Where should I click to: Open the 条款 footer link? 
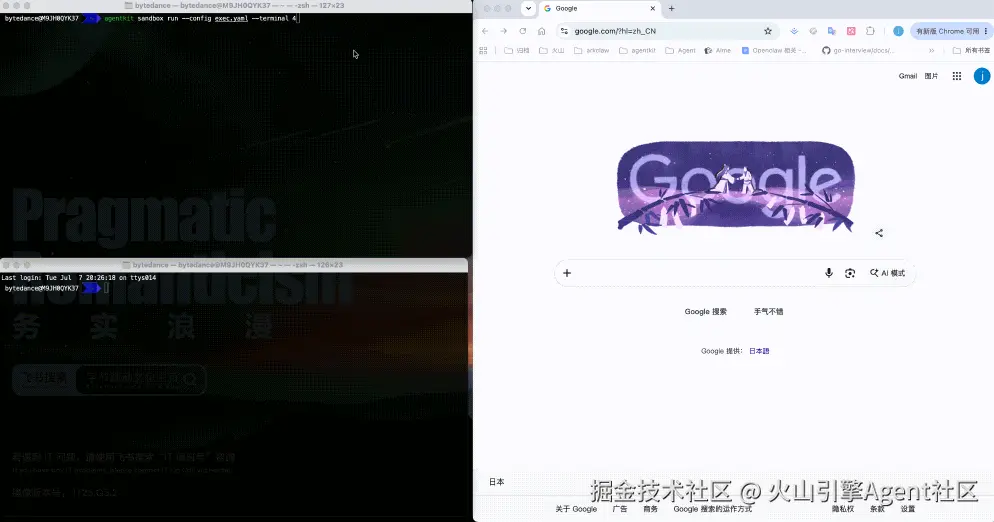point(877,509)
